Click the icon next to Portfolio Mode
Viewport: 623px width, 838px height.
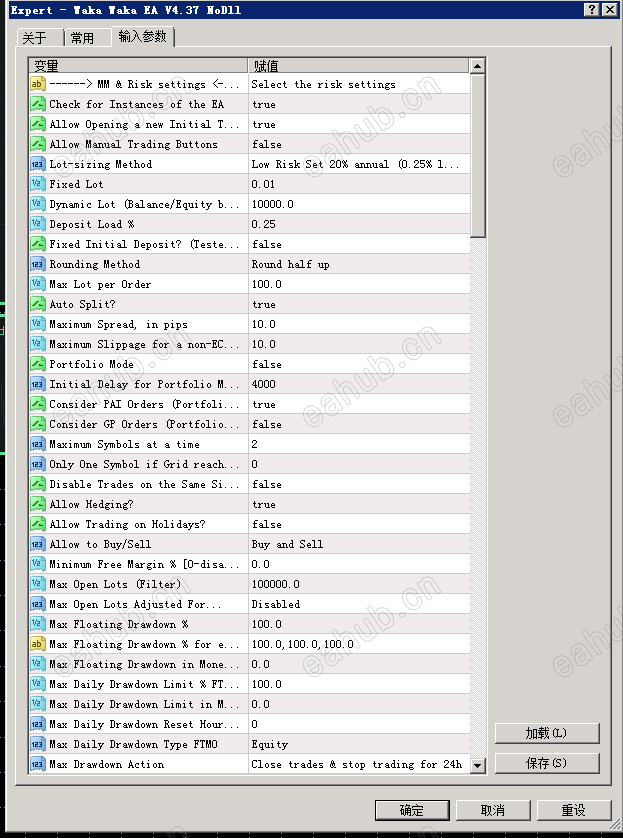[37, 364]
